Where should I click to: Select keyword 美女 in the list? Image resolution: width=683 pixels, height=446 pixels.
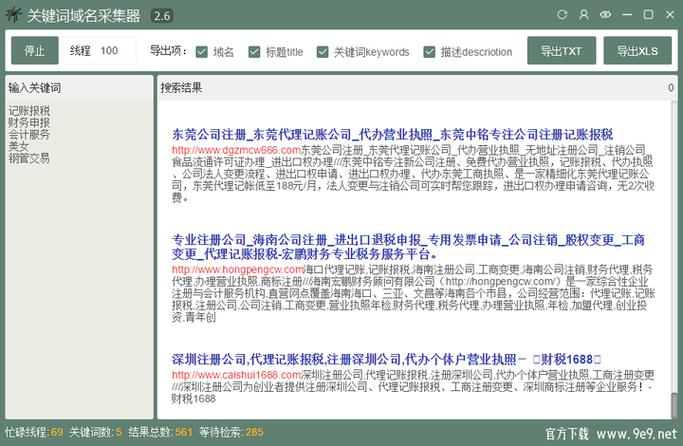tap(18, 146)
